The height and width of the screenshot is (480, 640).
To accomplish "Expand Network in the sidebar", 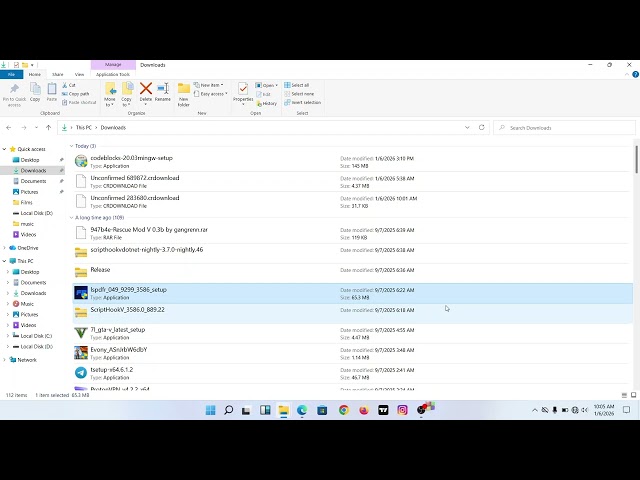I will tap(4, 360).
